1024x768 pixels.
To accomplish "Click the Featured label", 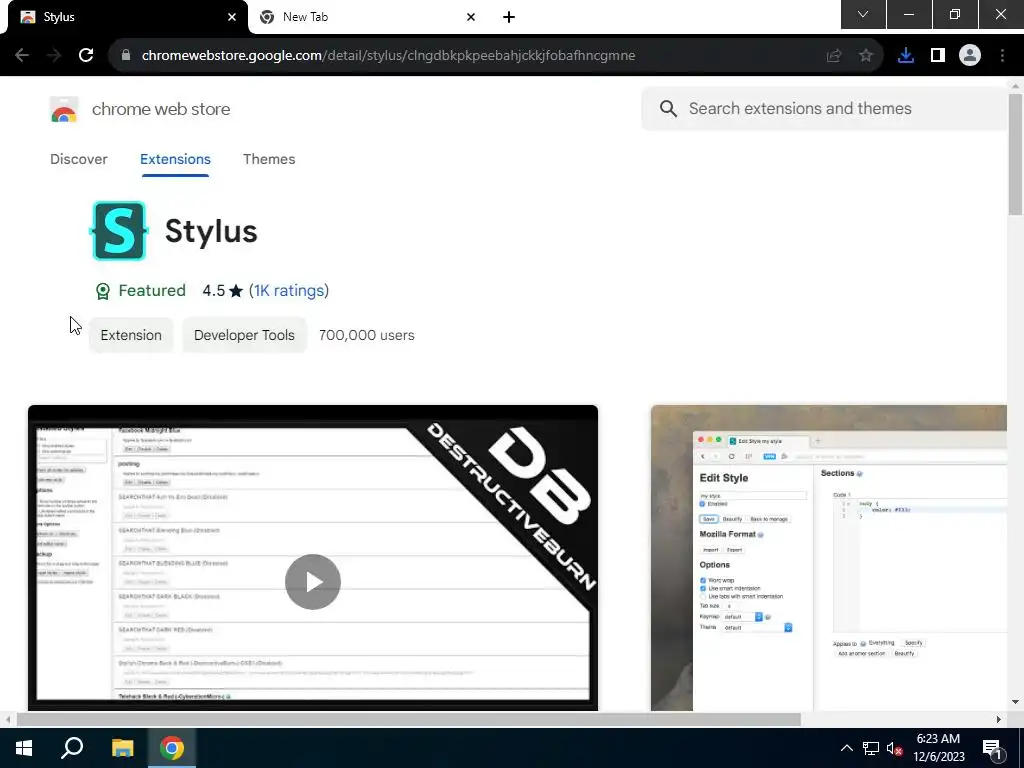I will 152,291.
